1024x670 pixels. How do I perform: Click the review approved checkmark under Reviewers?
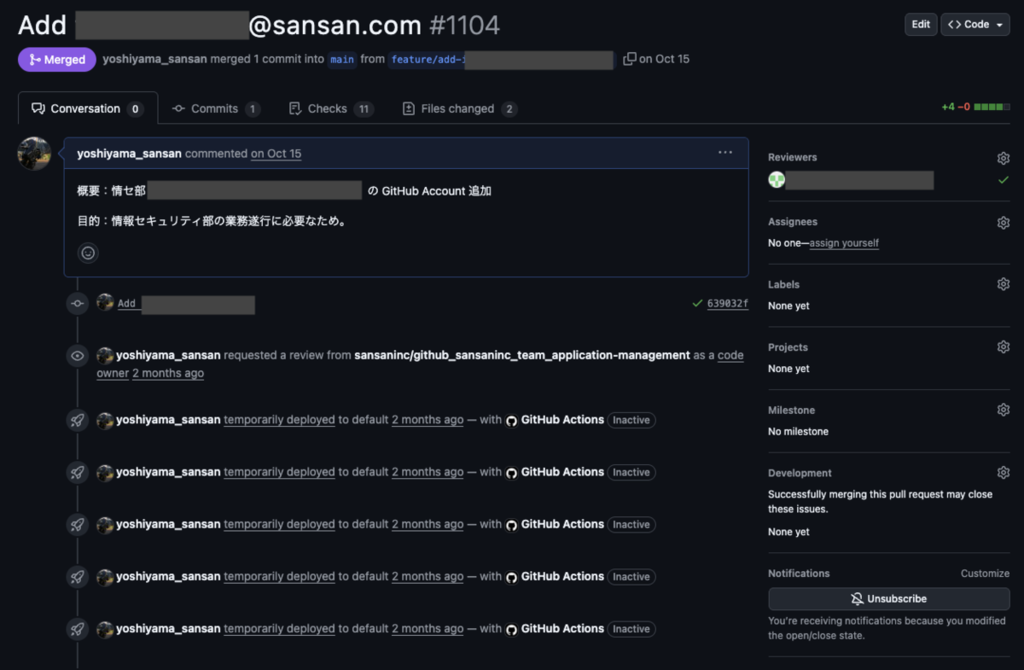[x=1003, y=180]
